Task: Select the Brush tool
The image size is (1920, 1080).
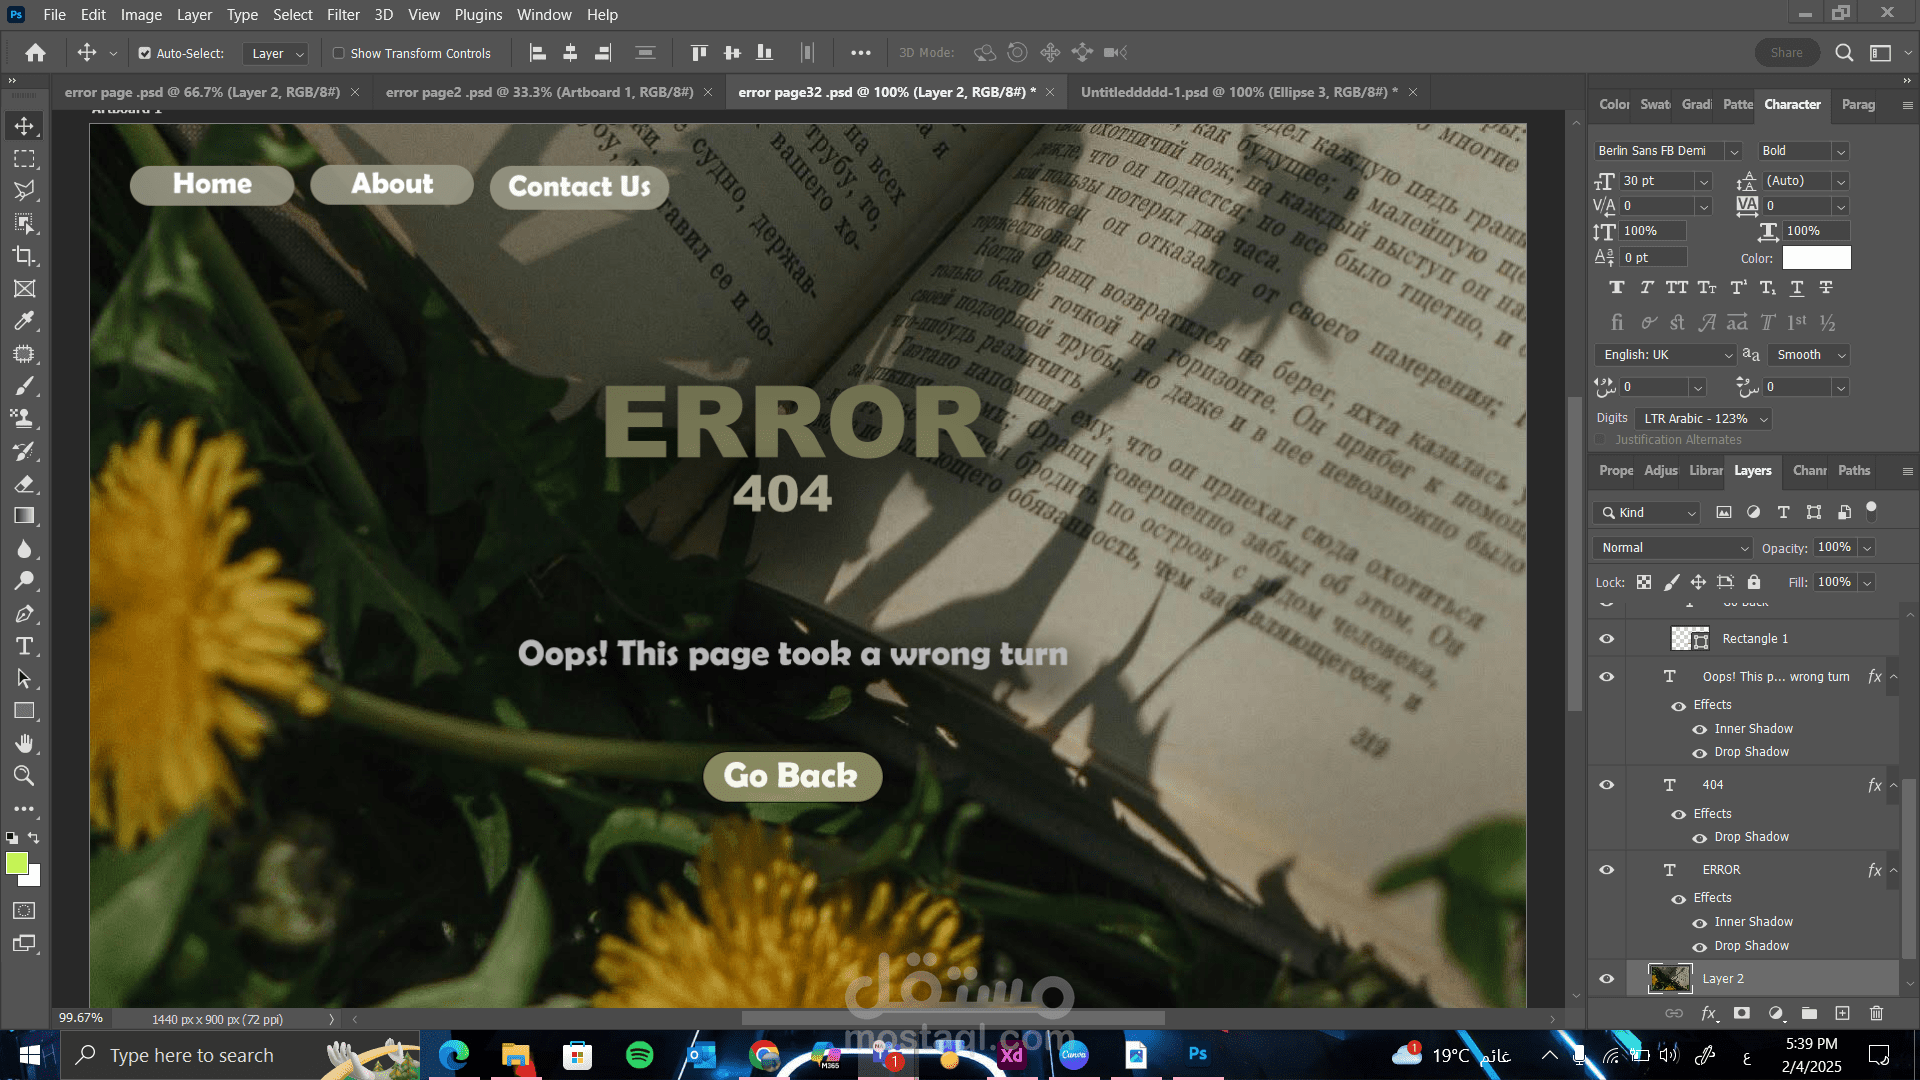Action: pyautogui.click(x=25, y=386)
